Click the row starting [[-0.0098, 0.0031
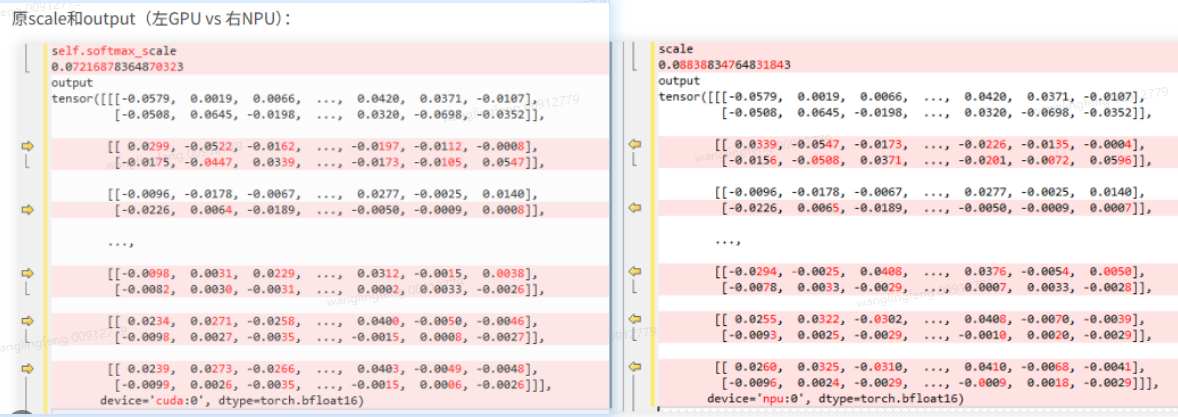Image resolution: width=1178 pixels, height=417 pixels. (x=322, y=273)
